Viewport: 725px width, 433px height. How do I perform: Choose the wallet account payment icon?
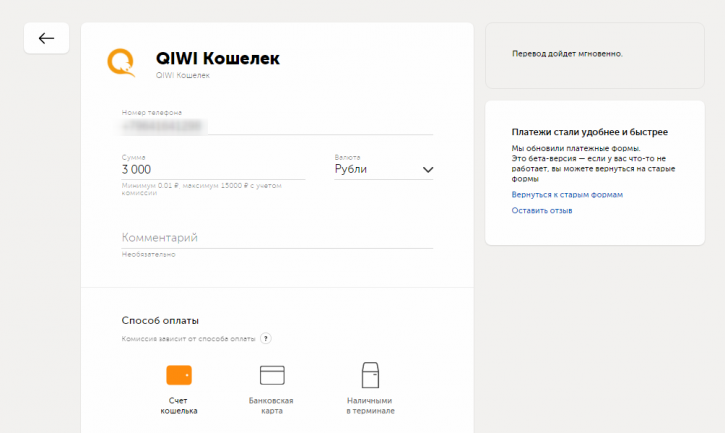(179, 375)
